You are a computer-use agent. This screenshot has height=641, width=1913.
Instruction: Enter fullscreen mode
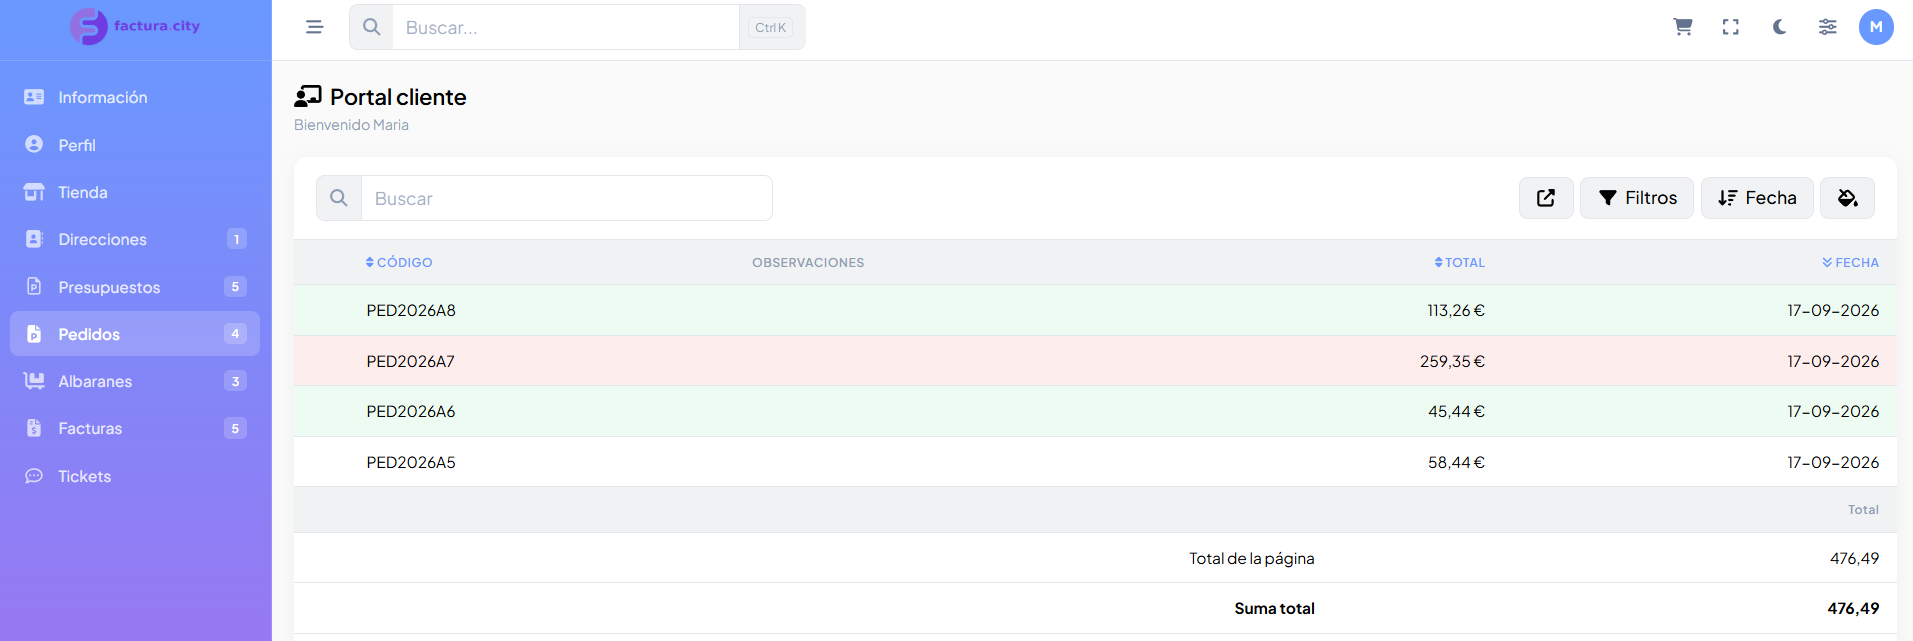[x=1731, y=27]
